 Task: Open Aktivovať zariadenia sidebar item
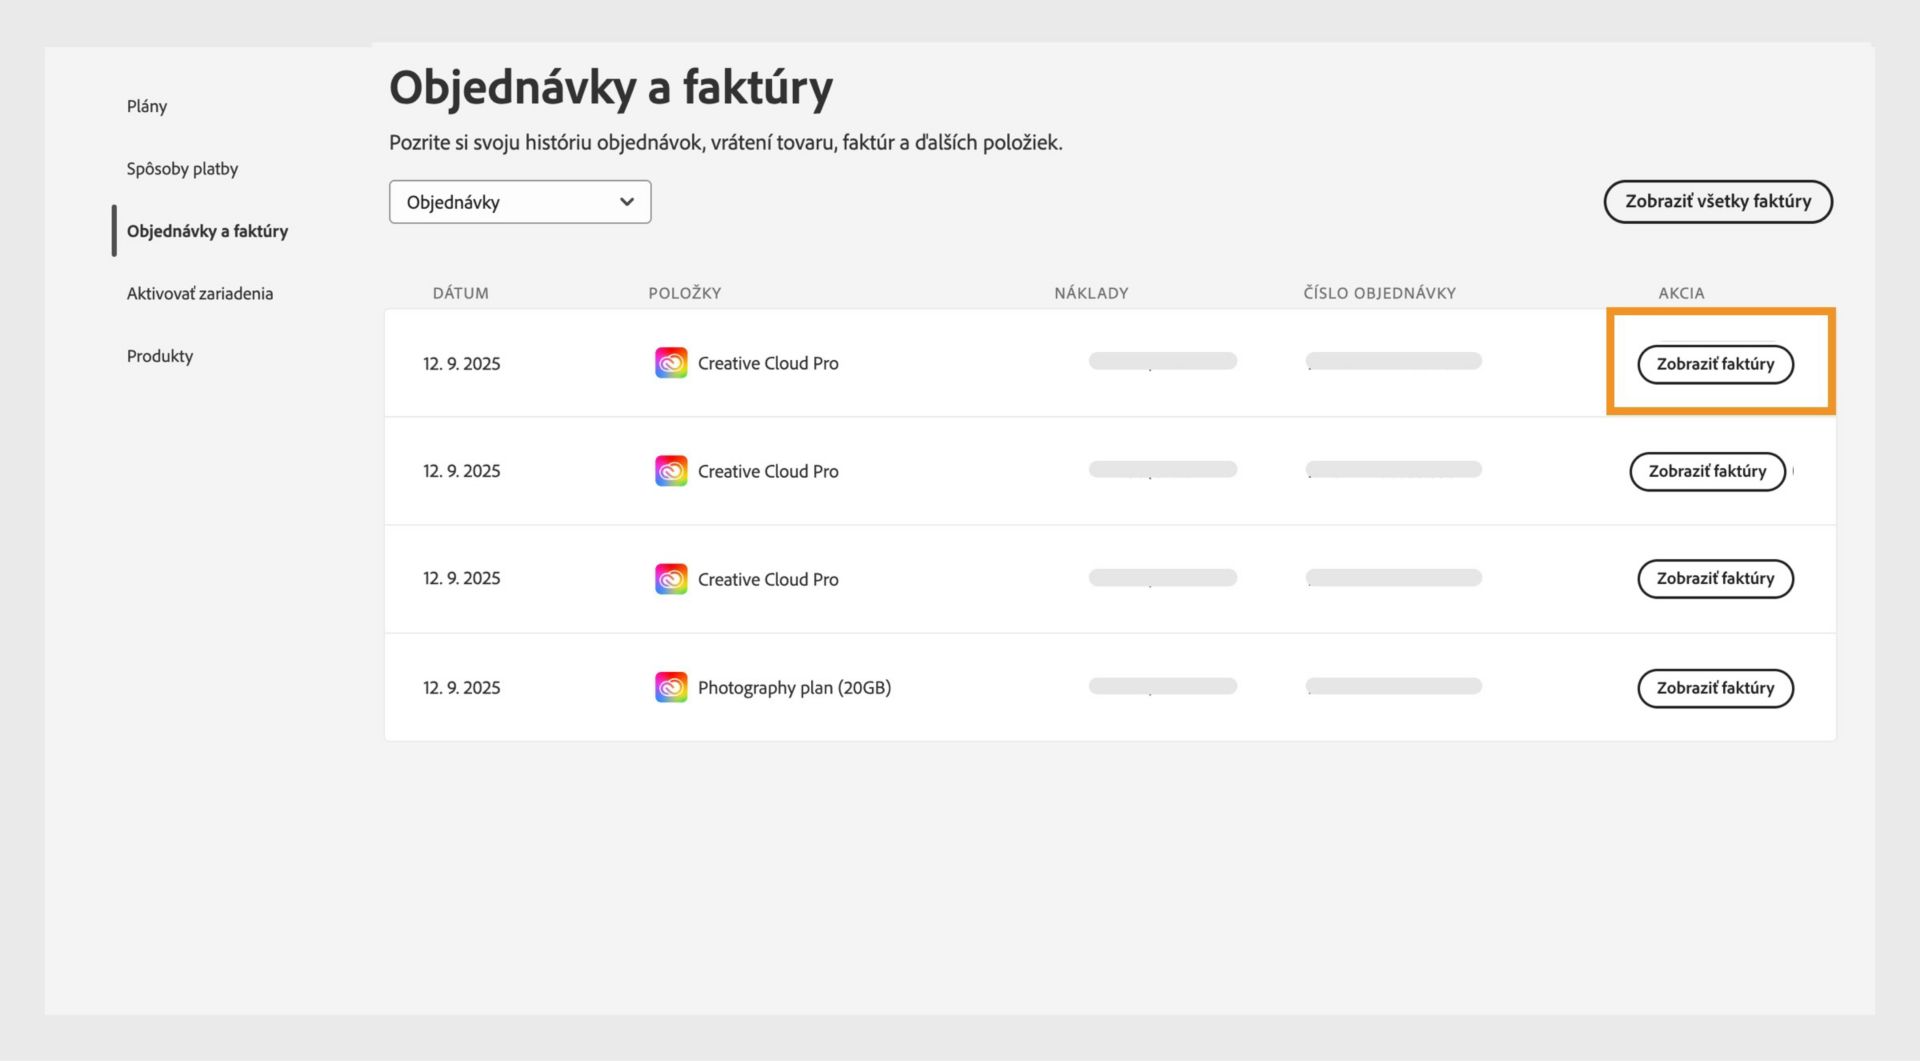point(200,293)
